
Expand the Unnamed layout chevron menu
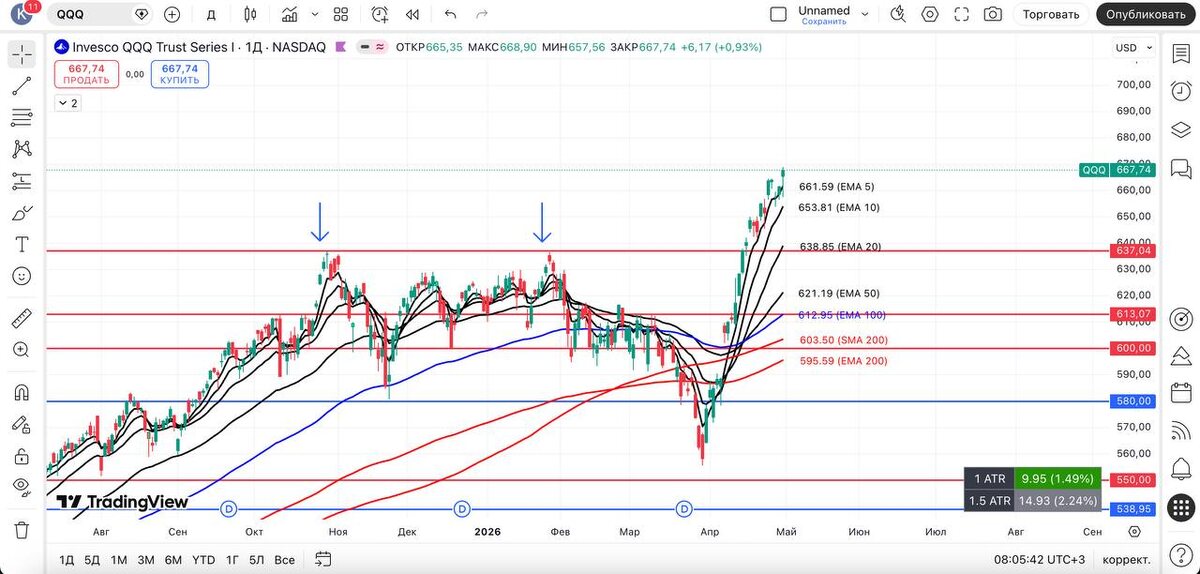tap(866, 14)
